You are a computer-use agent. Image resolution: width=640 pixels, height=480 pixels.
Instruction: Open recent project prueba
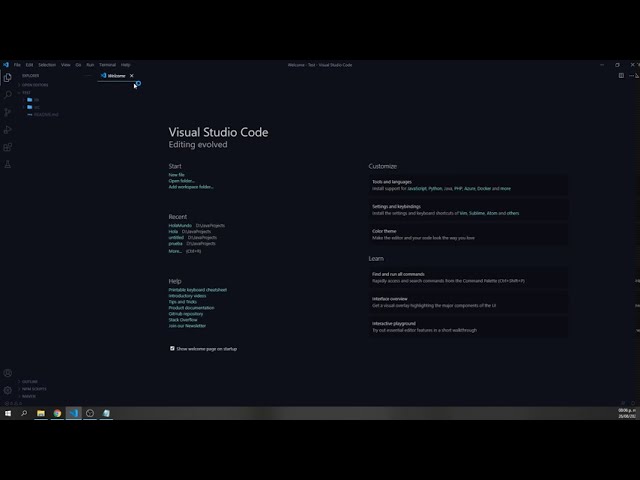176,244
